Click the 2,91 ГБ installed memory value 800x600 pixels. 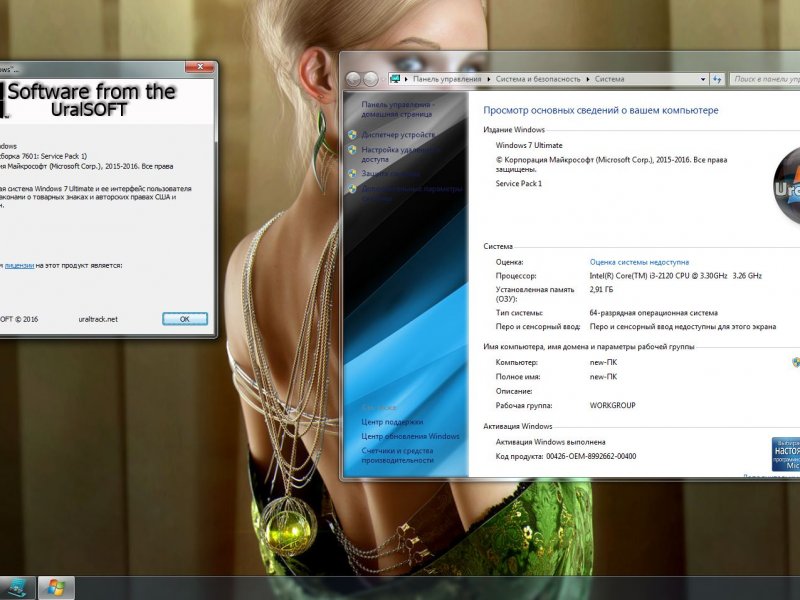pos(601,290)
